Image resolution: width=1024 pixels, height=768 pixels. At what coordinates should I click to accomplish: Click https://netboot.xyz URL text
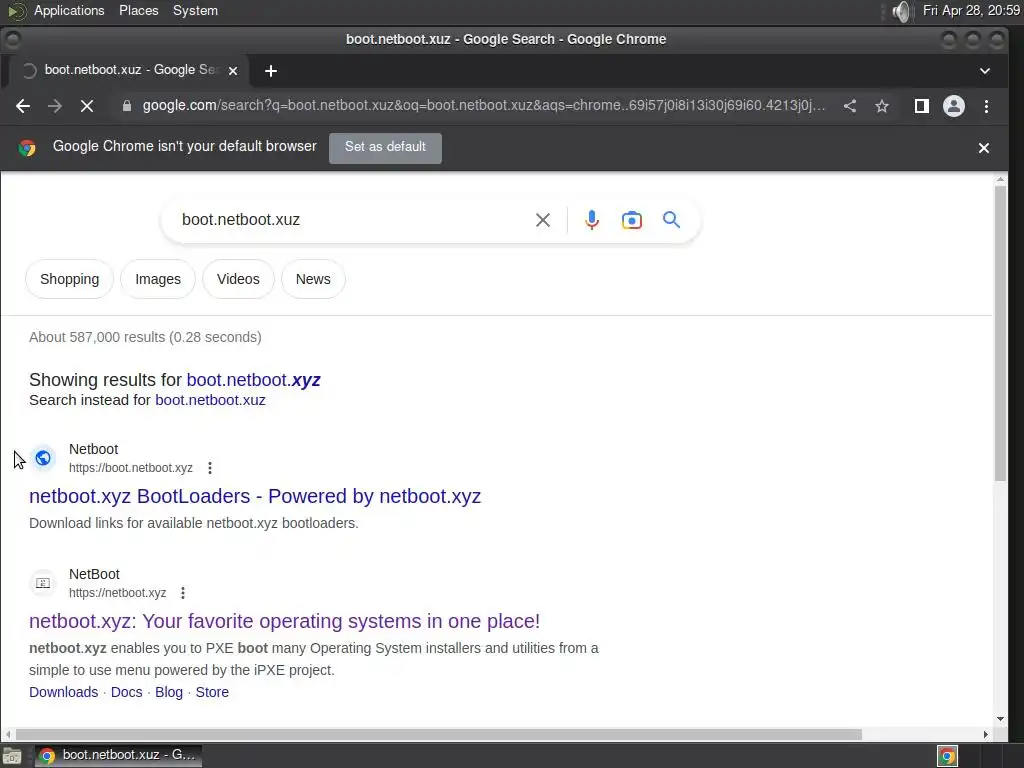point(118,593)
